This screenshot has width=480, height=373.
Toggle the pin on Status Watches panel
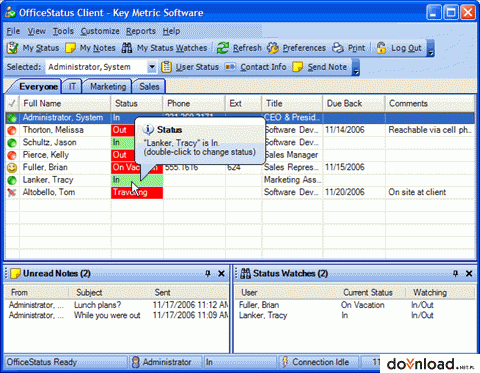[x=455, y=274]
